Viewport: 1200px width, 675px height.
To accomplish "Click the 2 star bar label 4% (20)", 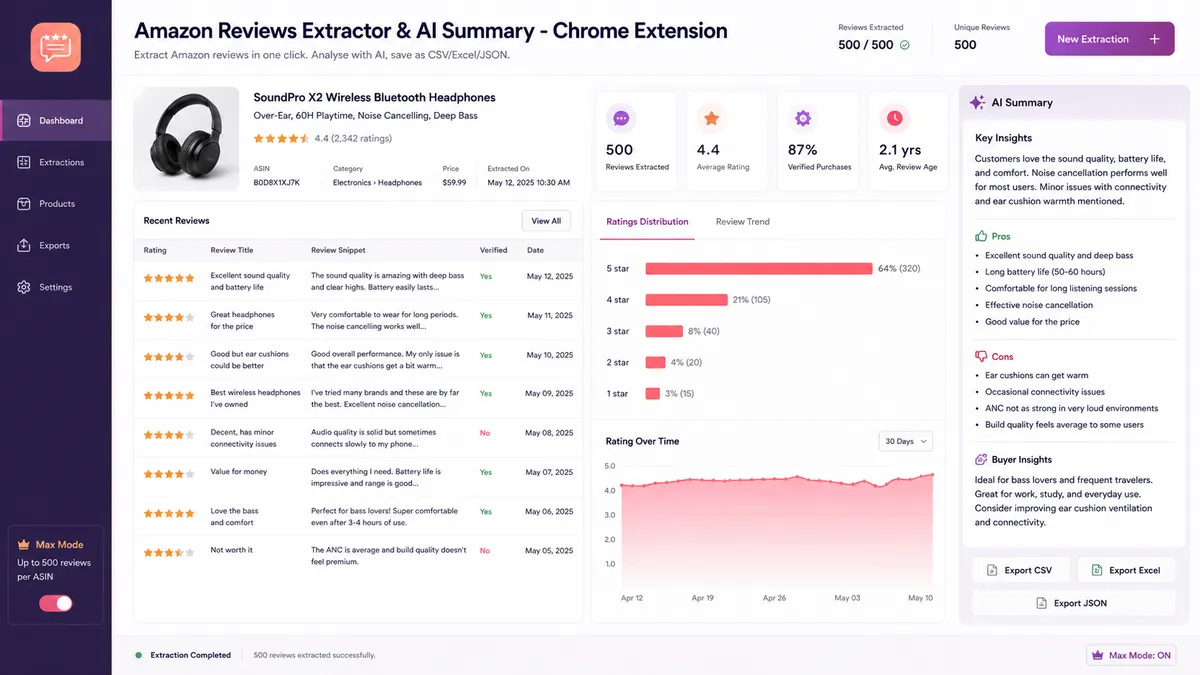I will pyautogui.click(x=686, y=362).
